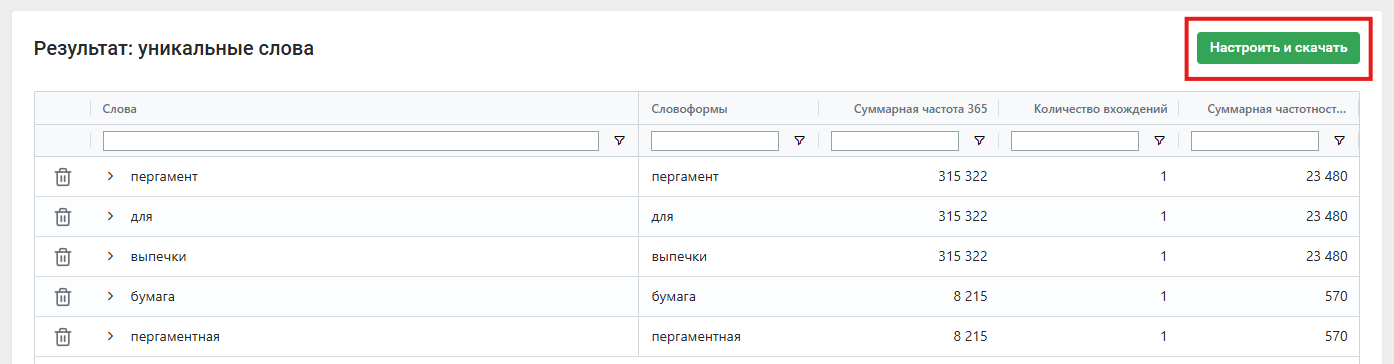Click trash icon next to бумага
Screen dimensions: 1394x364
point(62,297)
